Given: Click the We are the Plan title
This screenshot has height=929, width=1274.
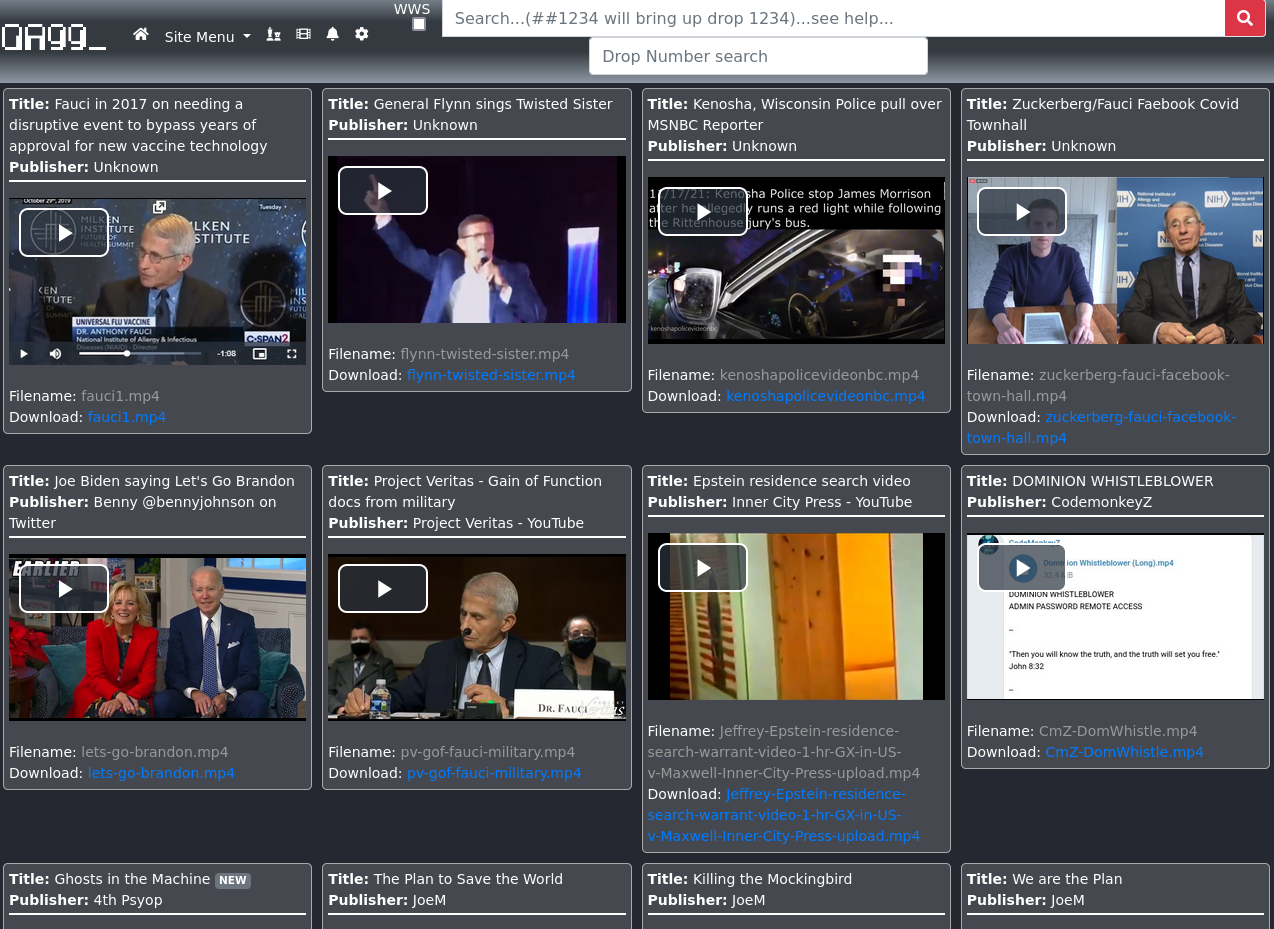Looking at the screenshot, I should point(1067,879).
